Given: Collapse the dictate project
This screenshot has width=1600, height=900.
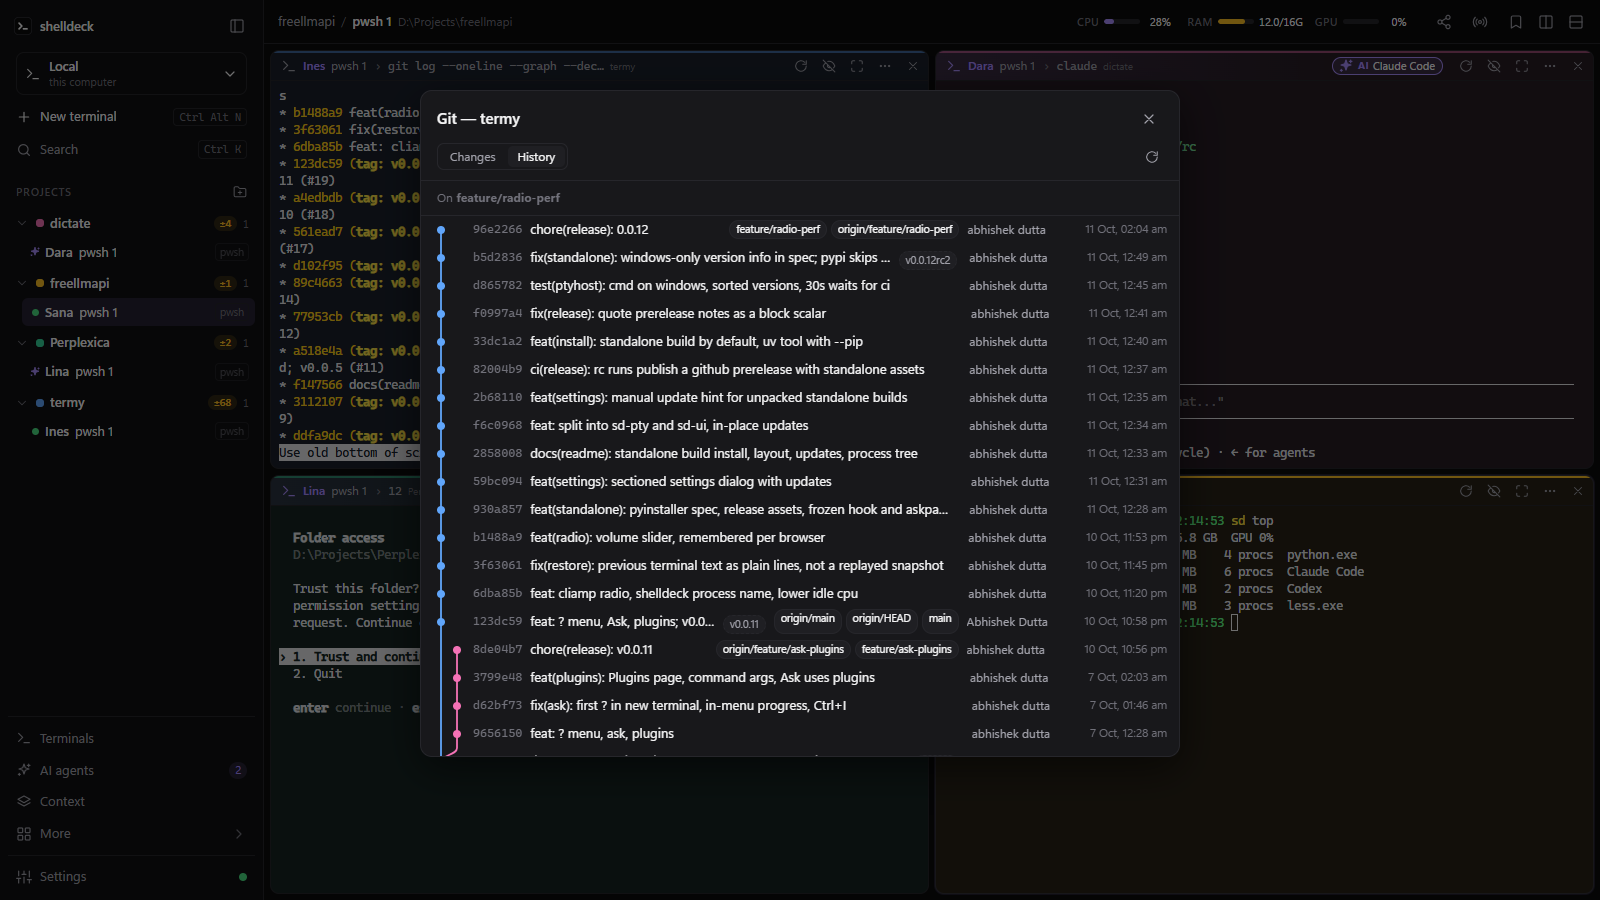Looking at the screenshot, I should coord(22,223).
